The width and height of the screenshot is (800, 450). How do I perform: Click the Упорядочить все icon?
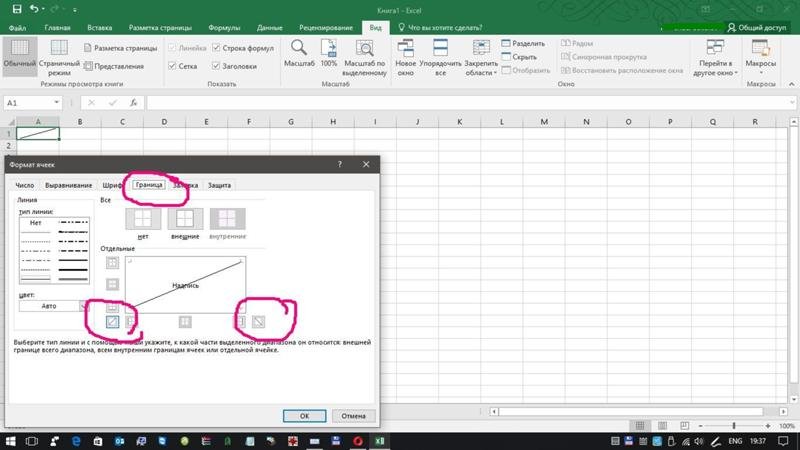click(440, 50)
